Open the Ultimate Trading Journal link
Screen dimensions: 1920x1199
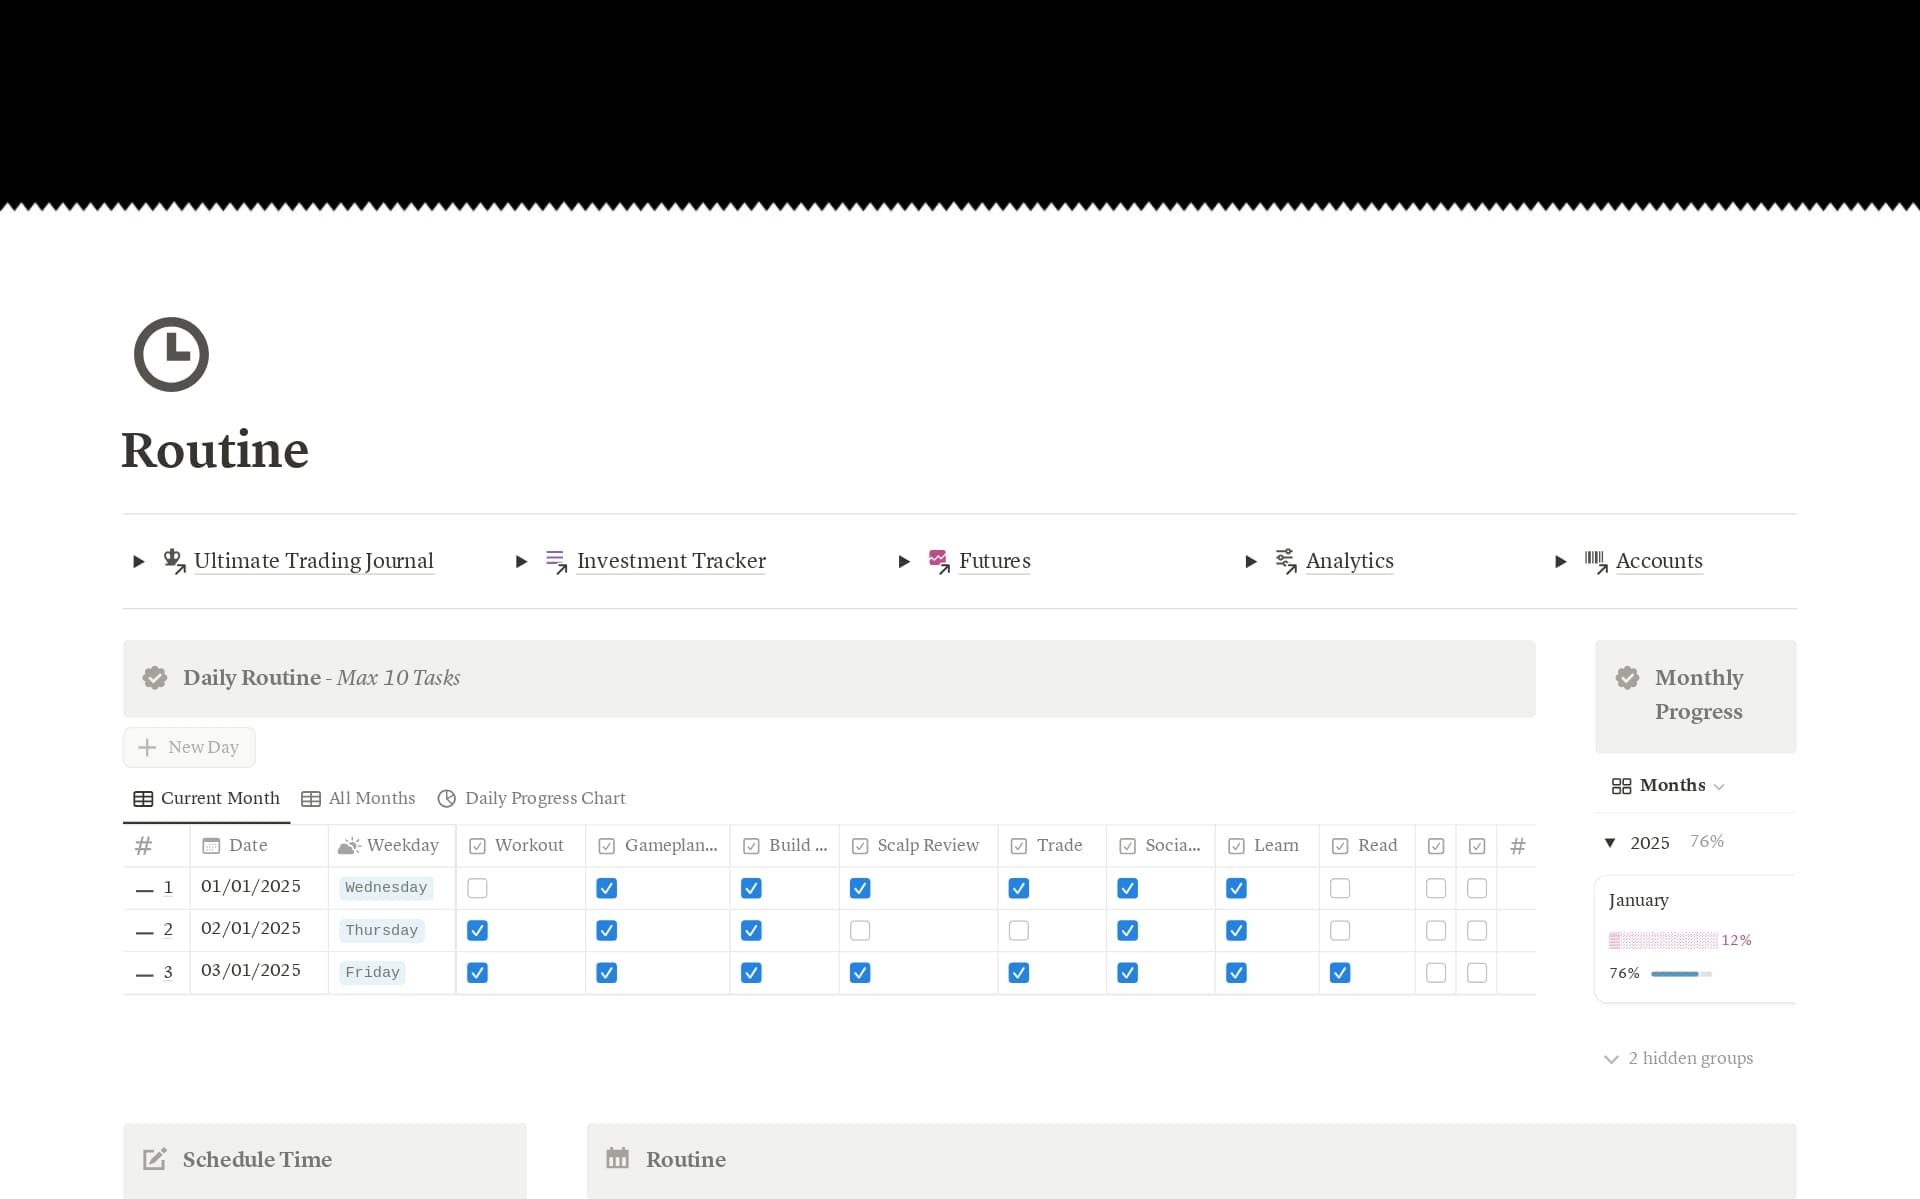pyautogui.click(x=313, y=561)
